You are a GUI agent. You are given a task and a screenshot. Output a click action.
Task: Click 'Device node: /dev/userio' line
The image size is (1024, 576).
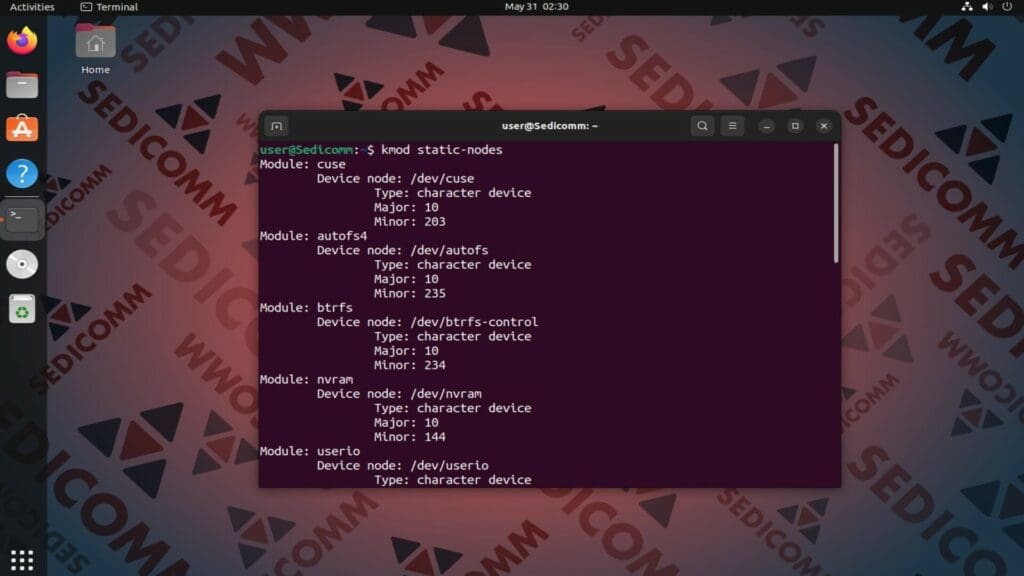(x=402, y=466)
